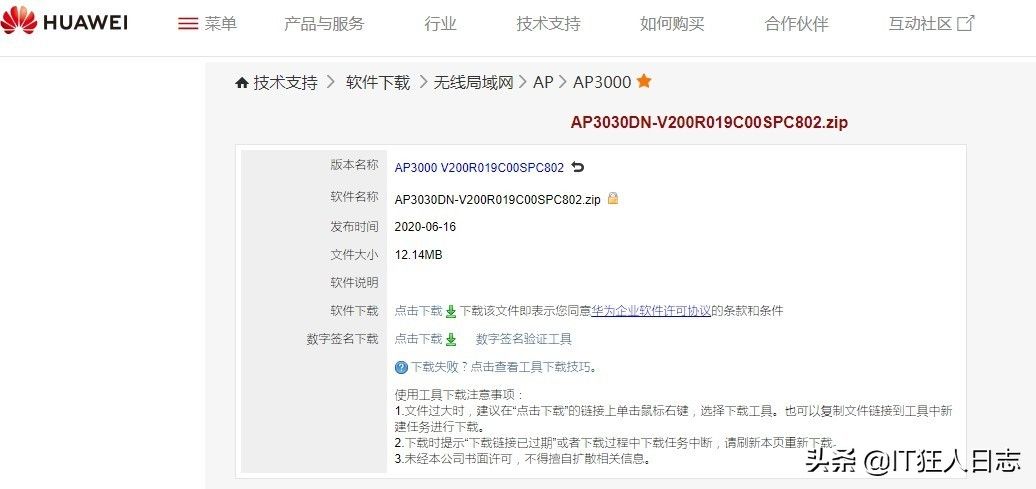Toggle the orange favorite star next to AP3000
Screen dimensions: 1036x489
point(644,81)
